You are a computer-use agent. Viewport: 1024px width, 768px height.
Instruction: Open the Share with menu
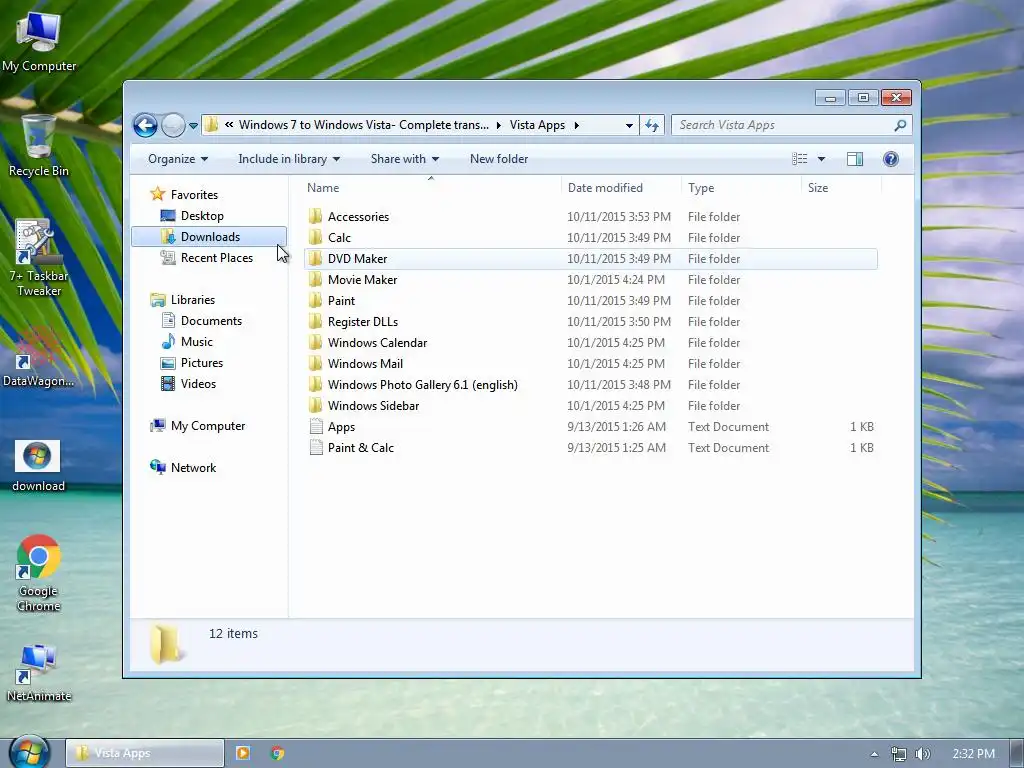point(405,159)
